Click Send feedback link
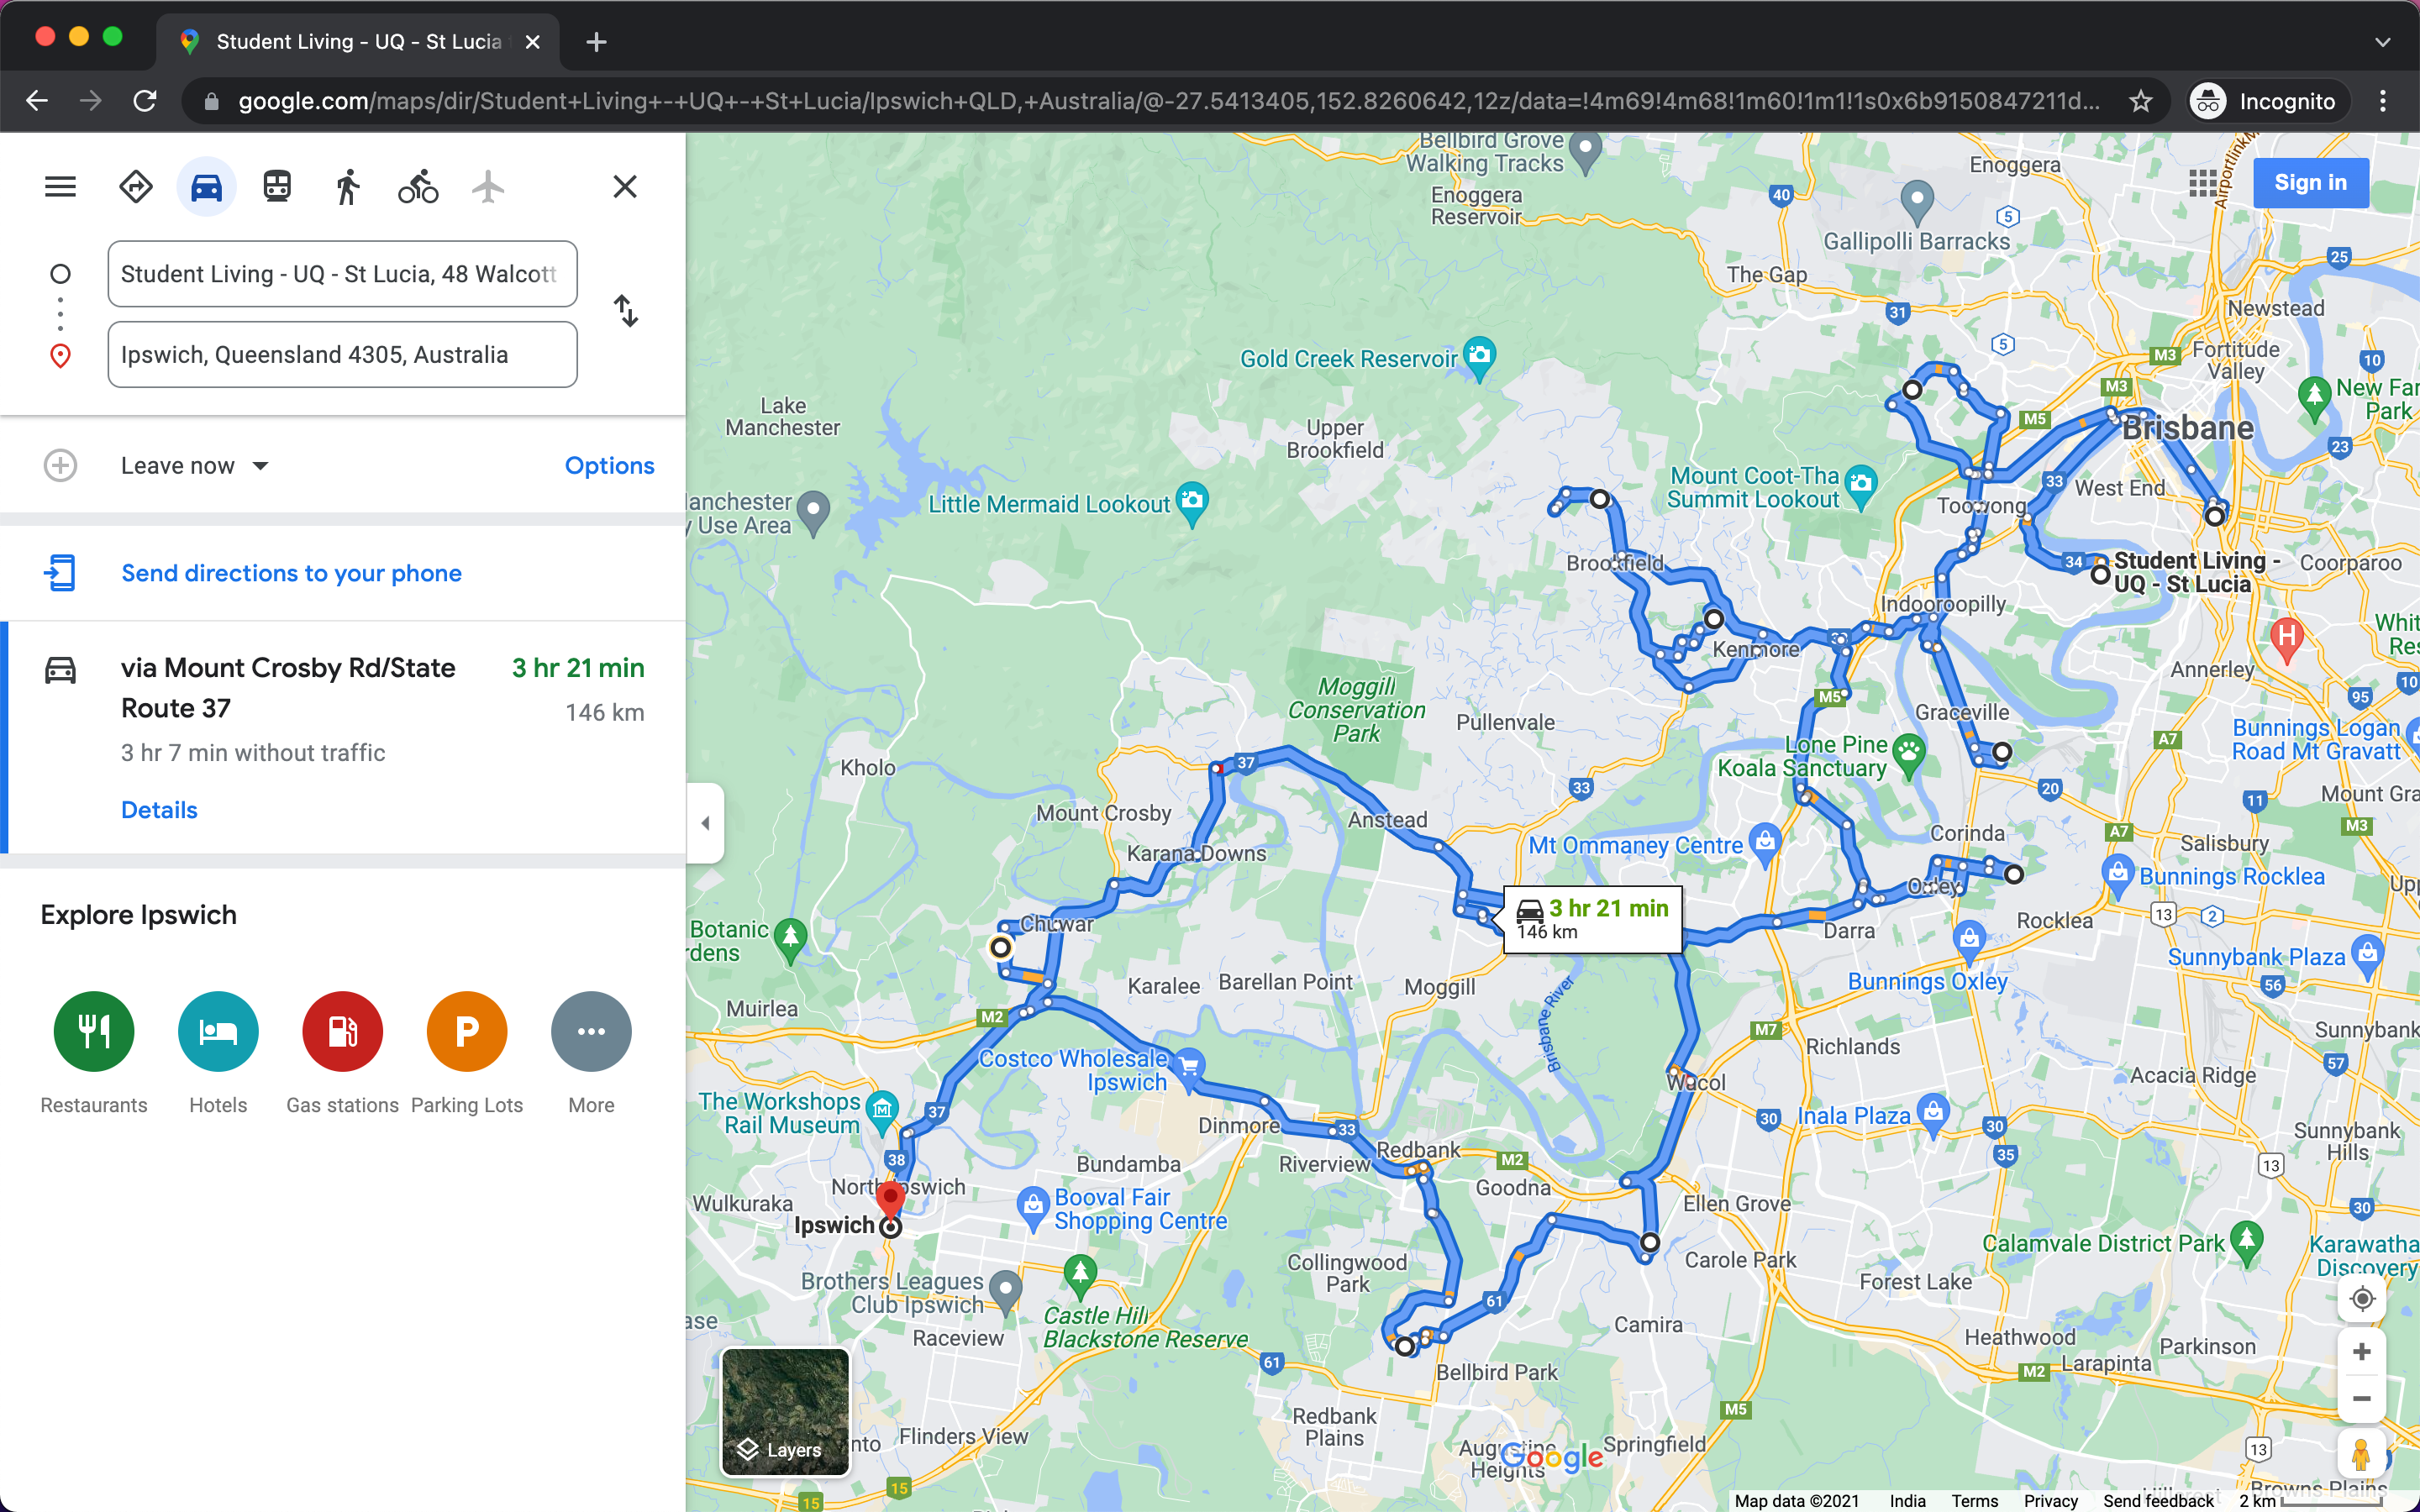2420x1512 pixels. coord(2158,1500)
